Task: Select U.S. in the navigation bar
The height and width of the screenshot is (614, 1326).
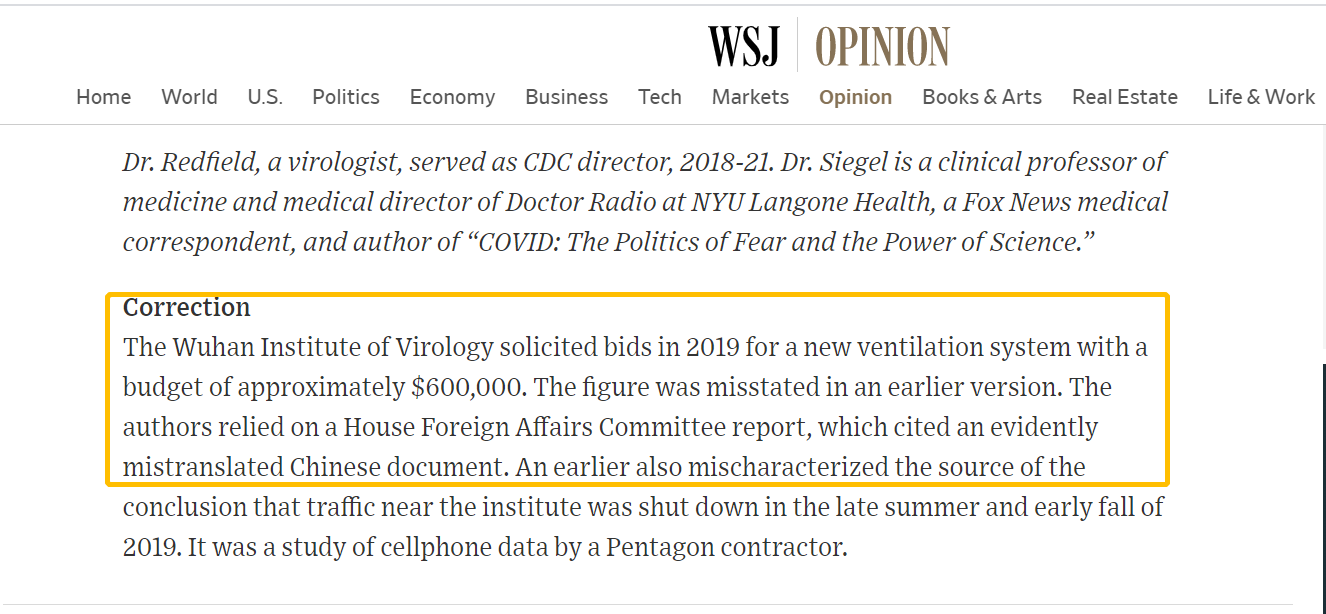Action: pos(265,97)
